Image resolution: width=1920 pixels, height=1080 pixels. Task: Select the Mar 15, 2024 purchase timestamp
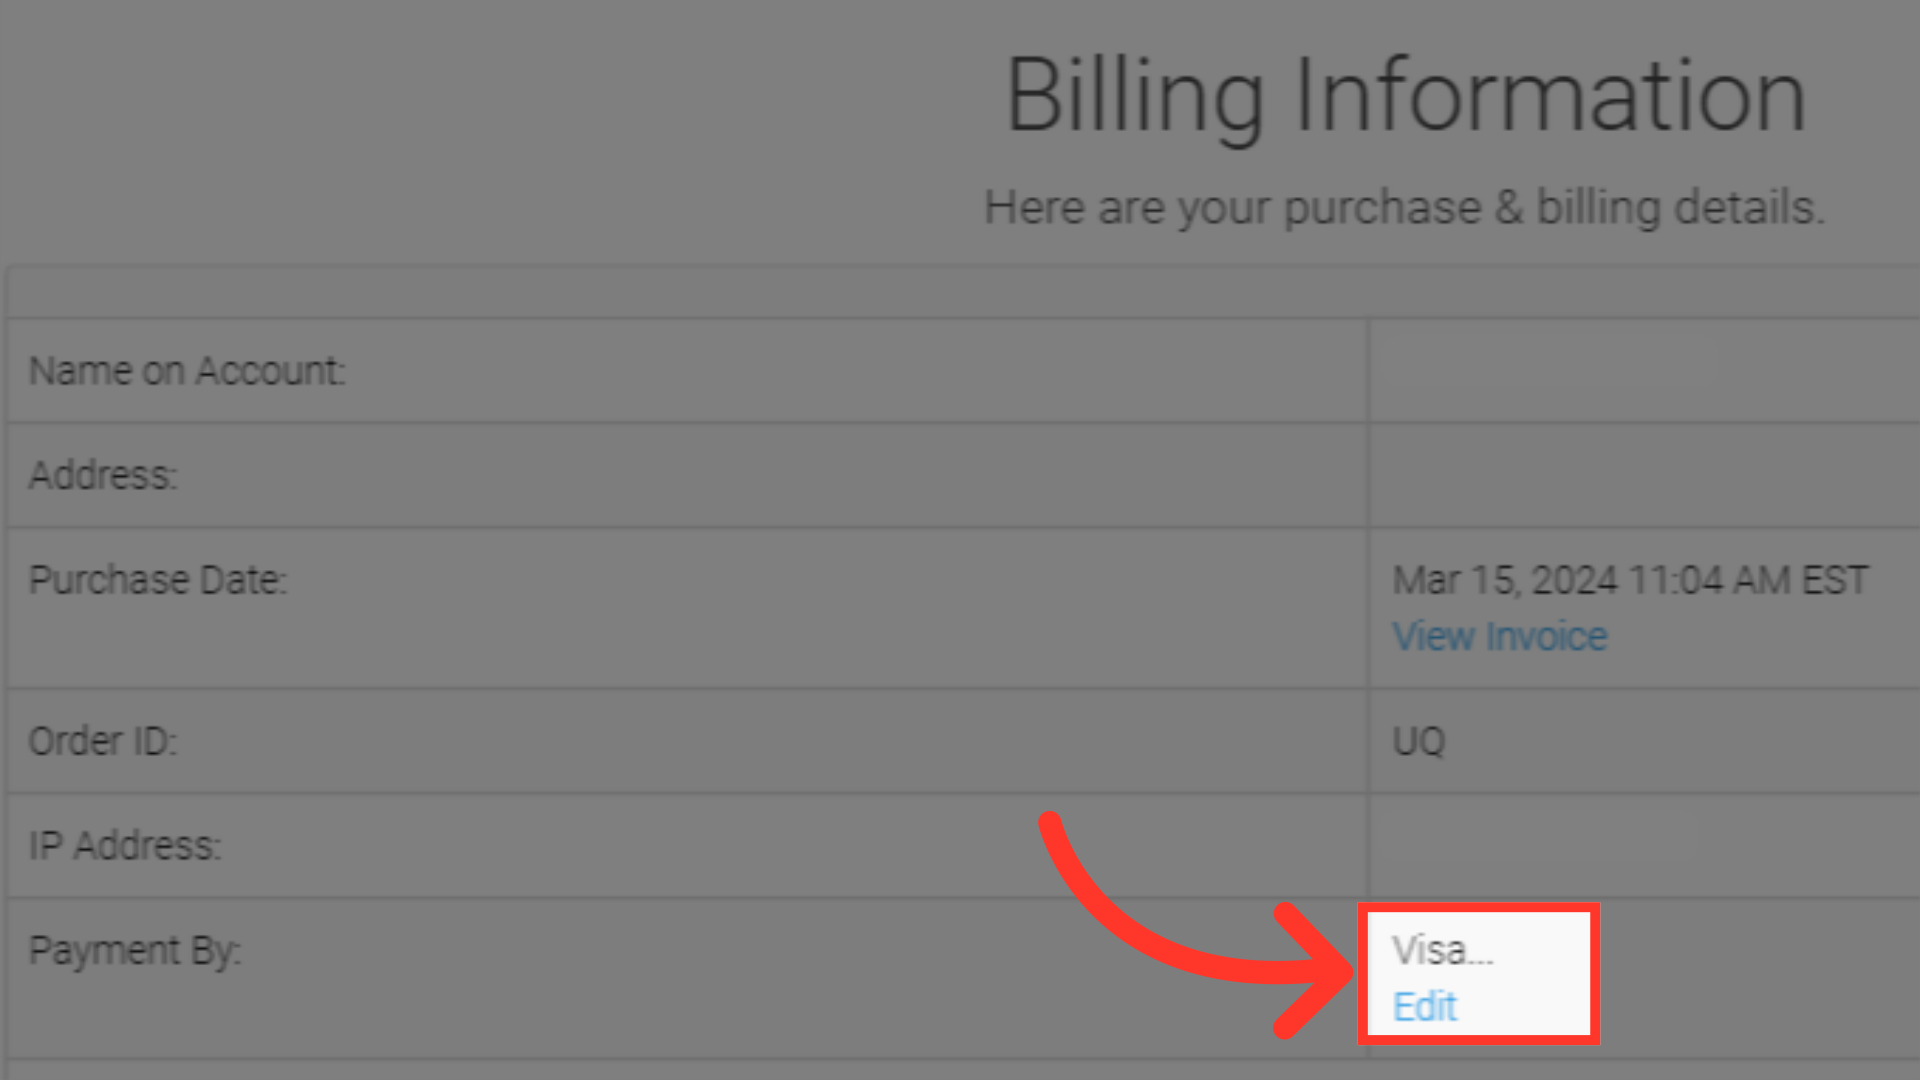pos(1630,580)
